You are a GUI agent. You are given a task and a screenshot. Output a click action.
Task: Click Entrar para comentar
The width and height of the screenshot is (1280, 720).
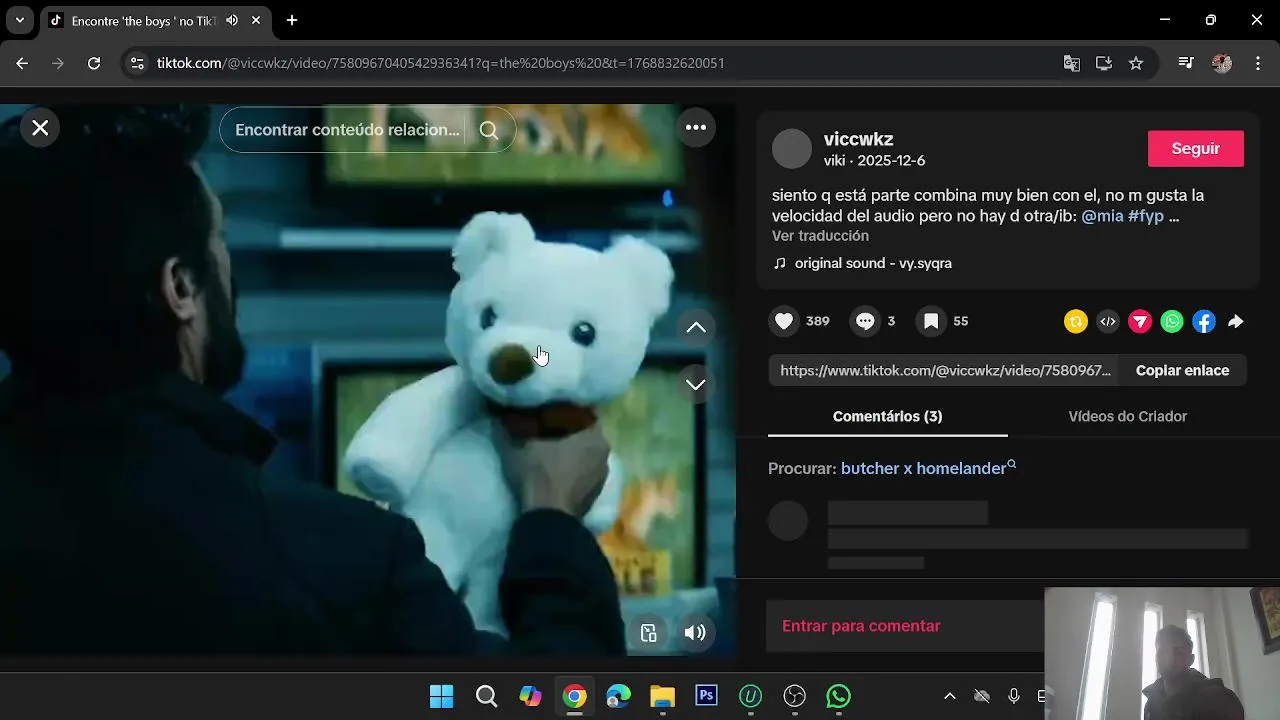(x=861, y=626)
